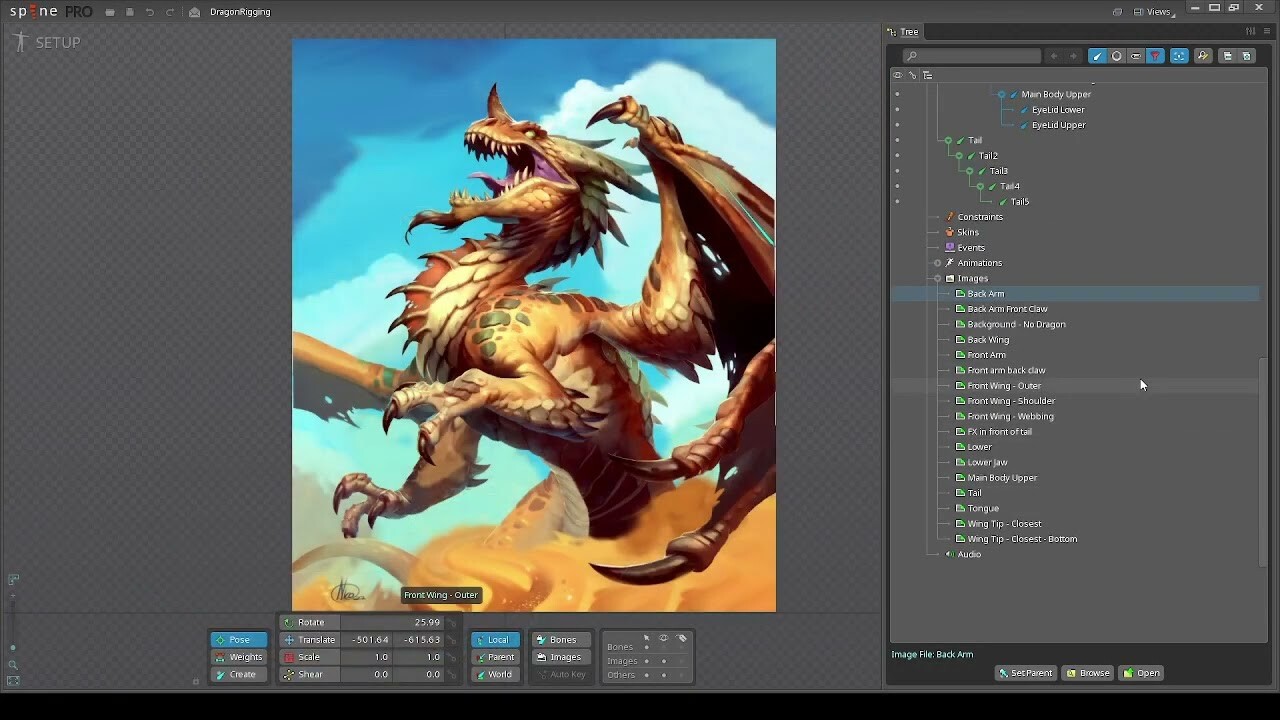1280x720 pixels.
Task: Click the Tree search input field
Action: [x=971, y=56]
